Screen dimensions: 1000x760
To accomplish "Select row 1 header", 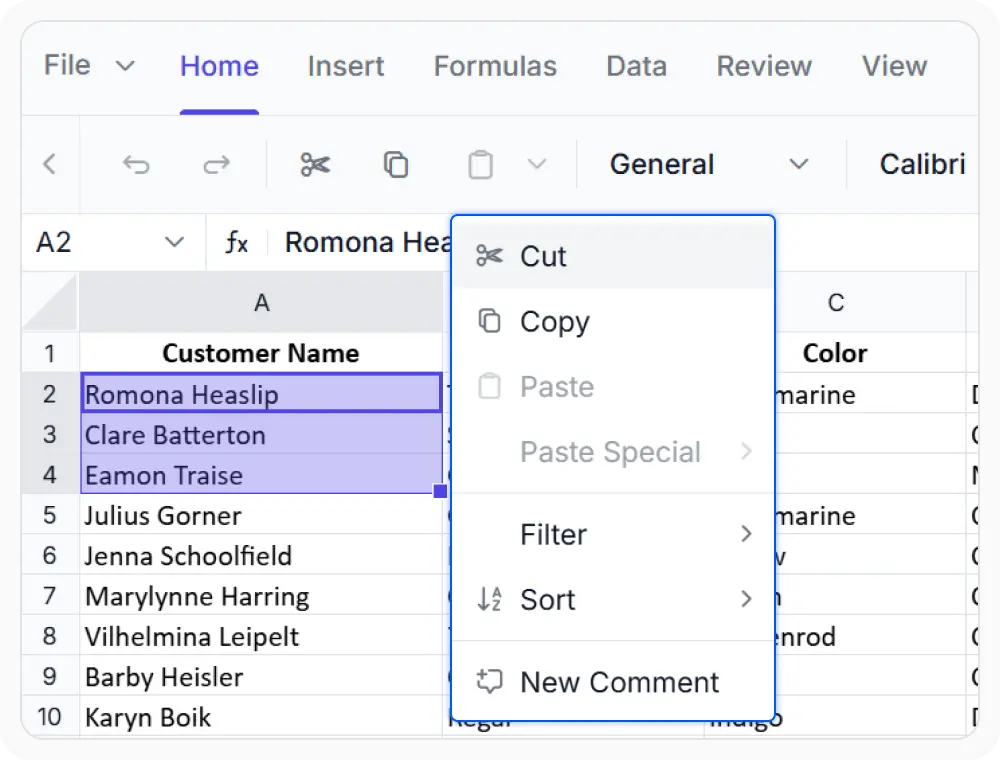I will point(50,353).
